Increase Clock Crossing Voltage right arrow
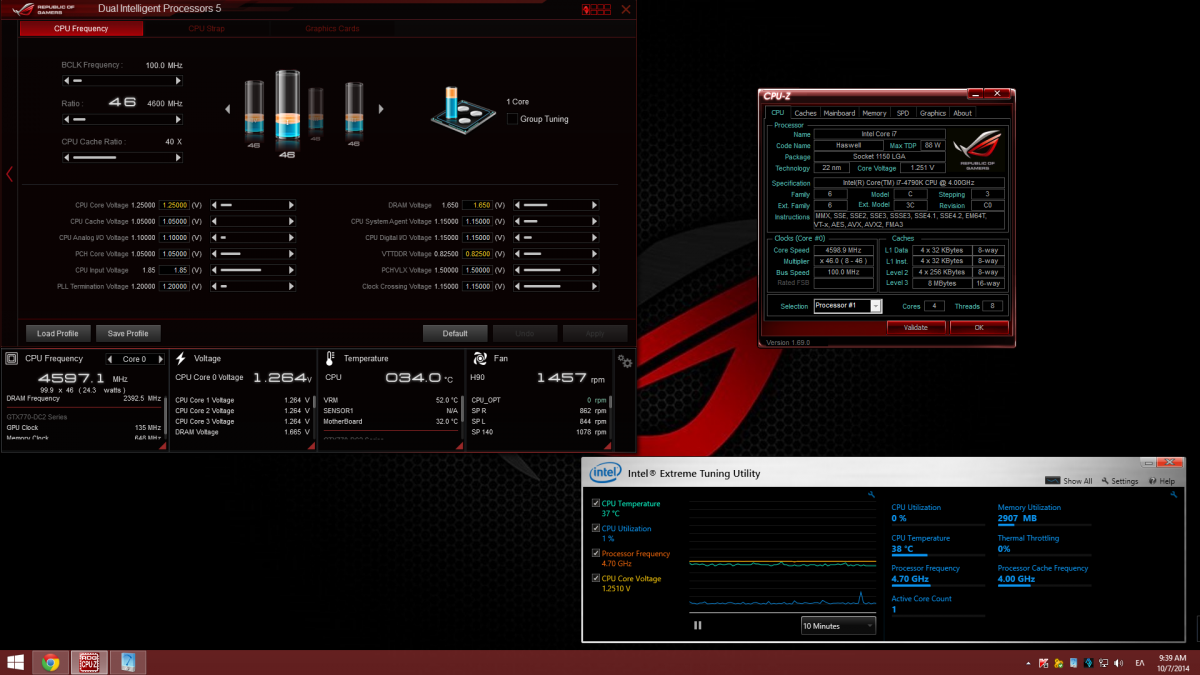Image resolution: width=1200 pixels, height=675 pixels. point(596,286)
